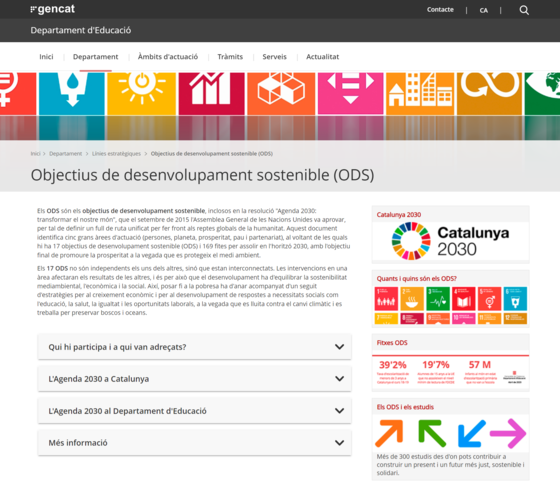
Task: Open the Departament menu item
Action: coord(95,57)
